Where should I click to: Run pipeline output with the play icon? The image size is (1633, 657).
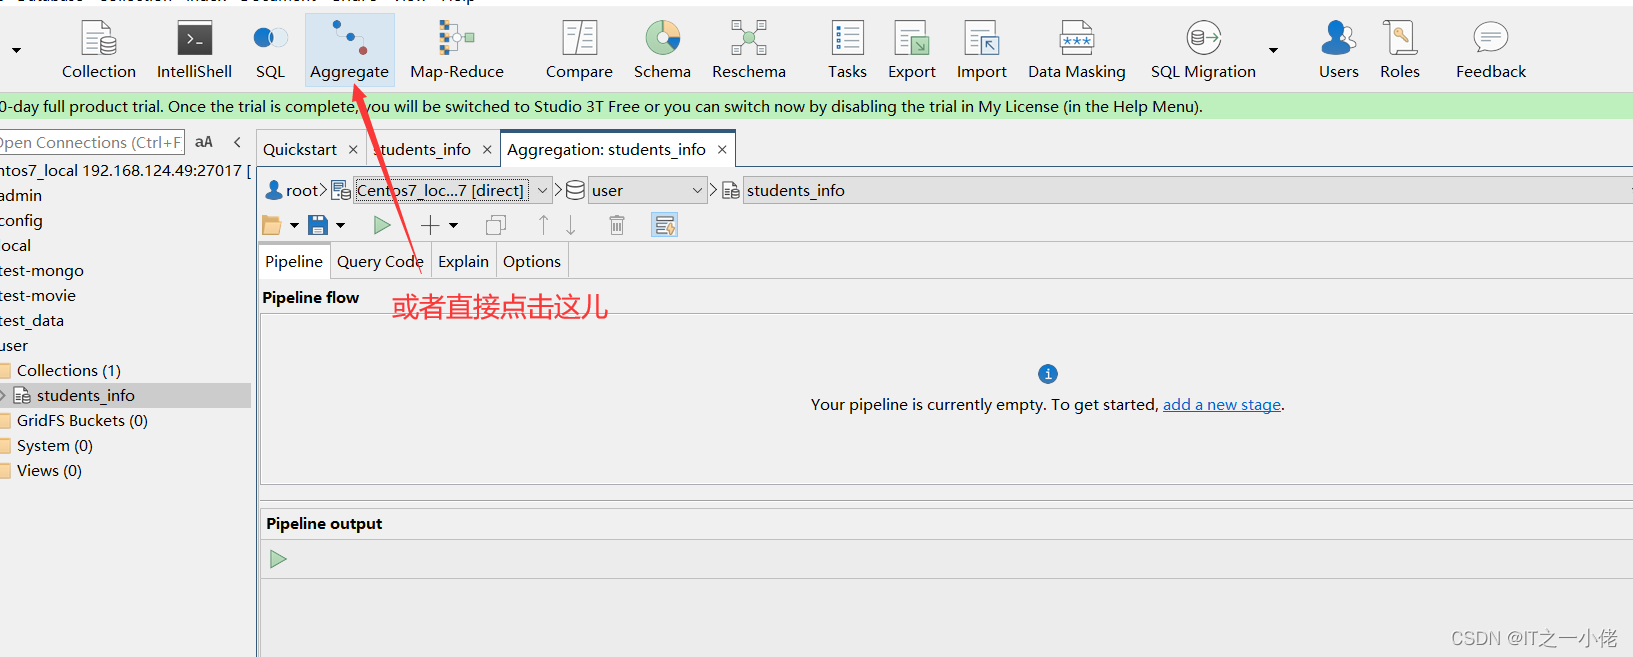coord(278,559)
